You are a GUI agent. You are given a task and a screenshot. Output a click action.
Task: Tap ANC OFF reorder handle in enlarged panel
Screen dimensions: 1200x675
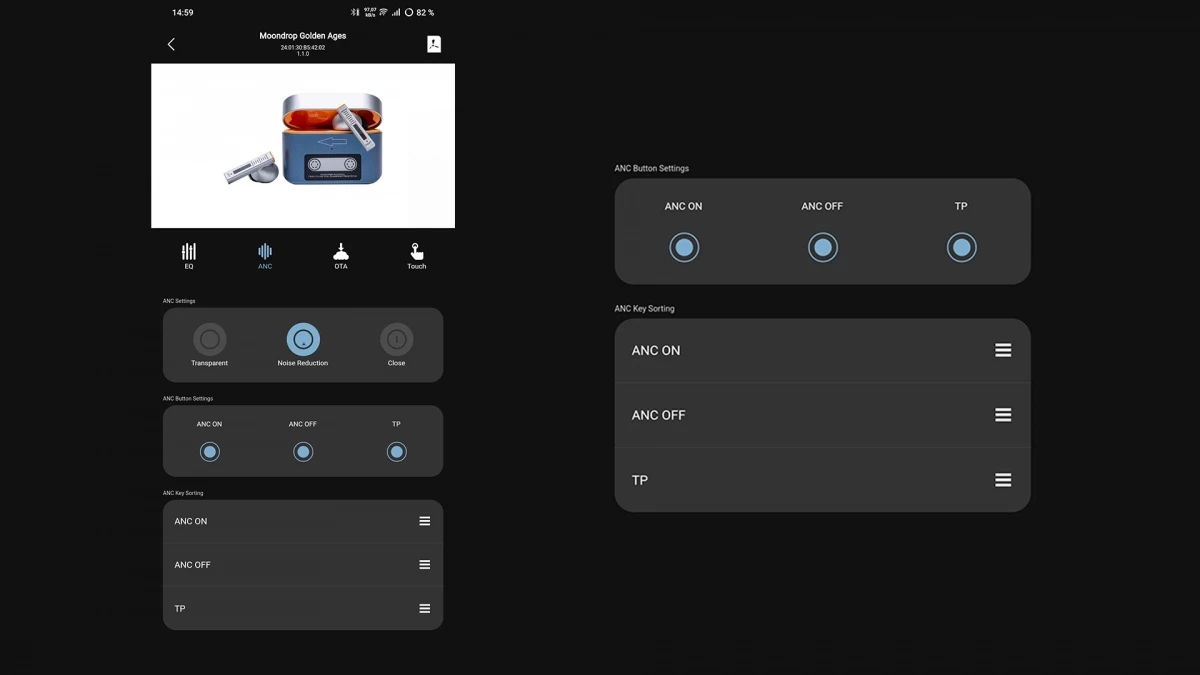[x=1003, y=415]
